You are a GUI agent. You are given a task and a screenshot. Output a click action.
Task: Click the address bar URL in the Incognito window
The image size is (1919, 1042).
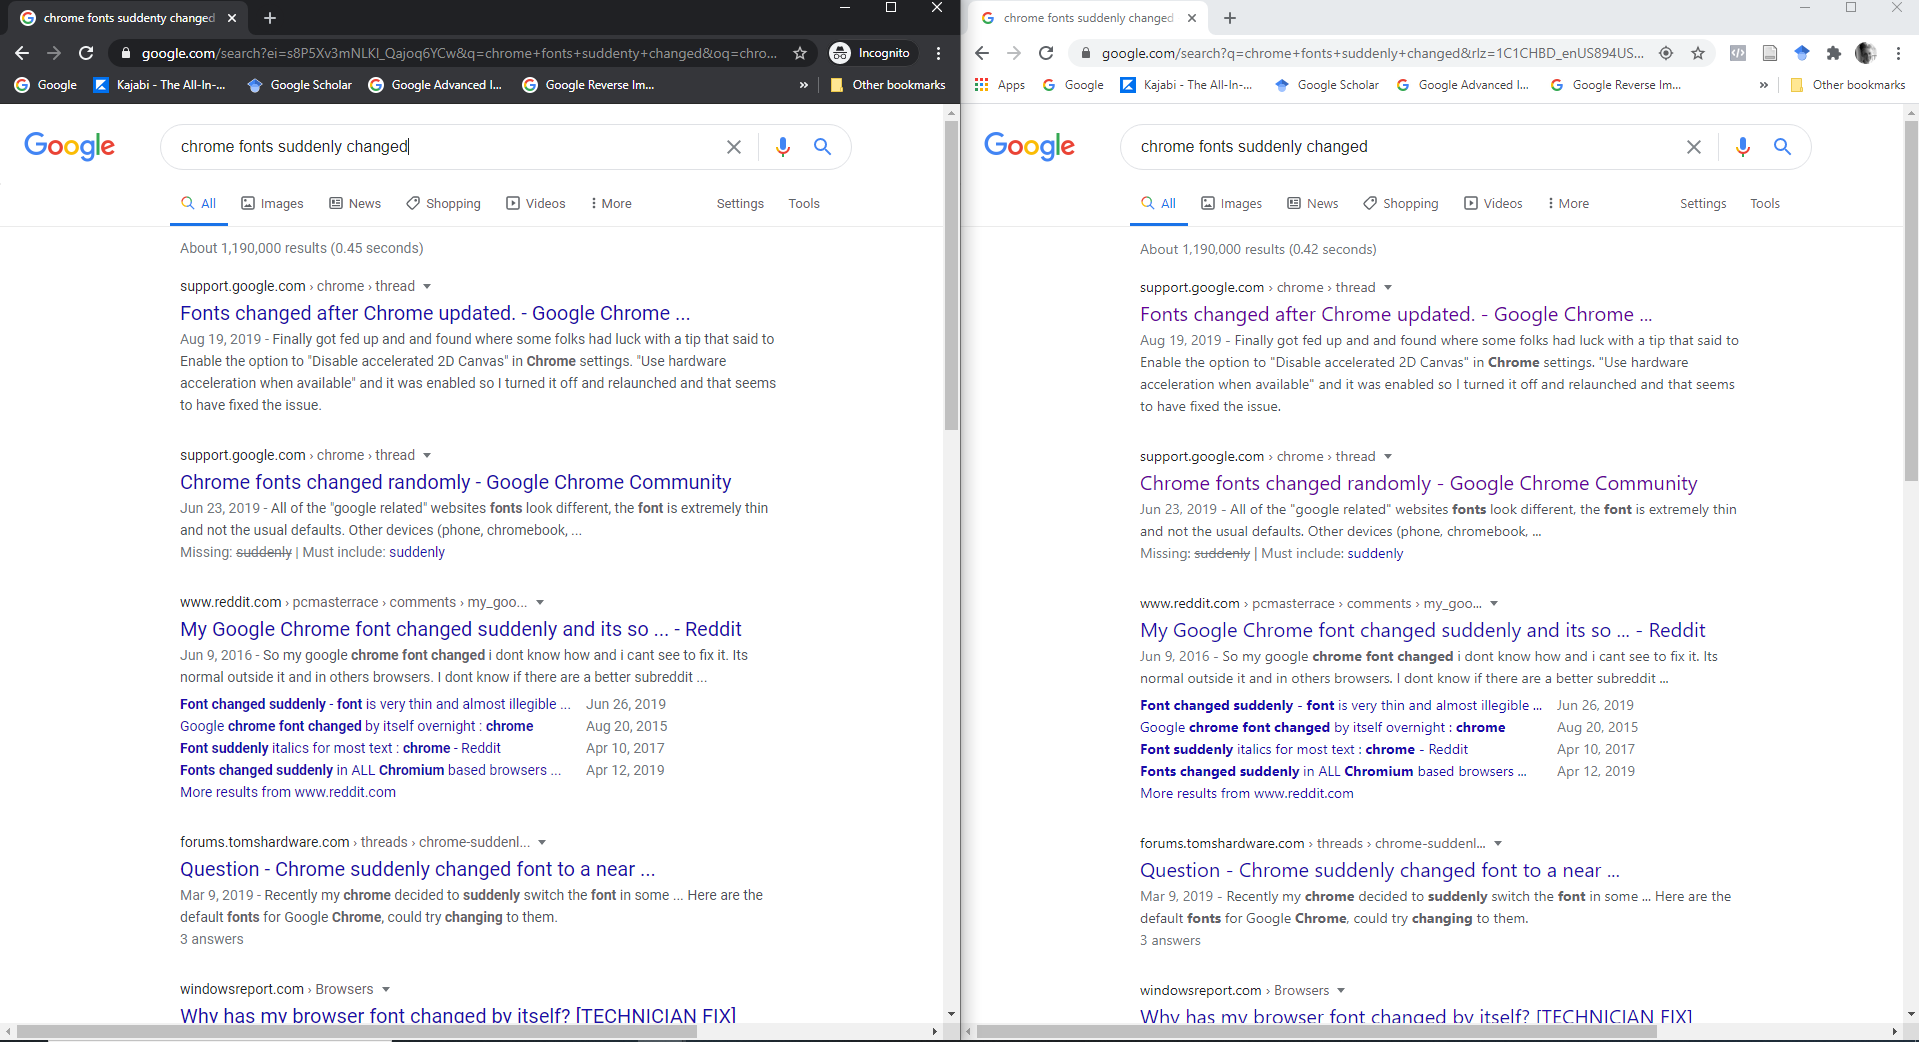pyautogui.click(x=458, y=53)
